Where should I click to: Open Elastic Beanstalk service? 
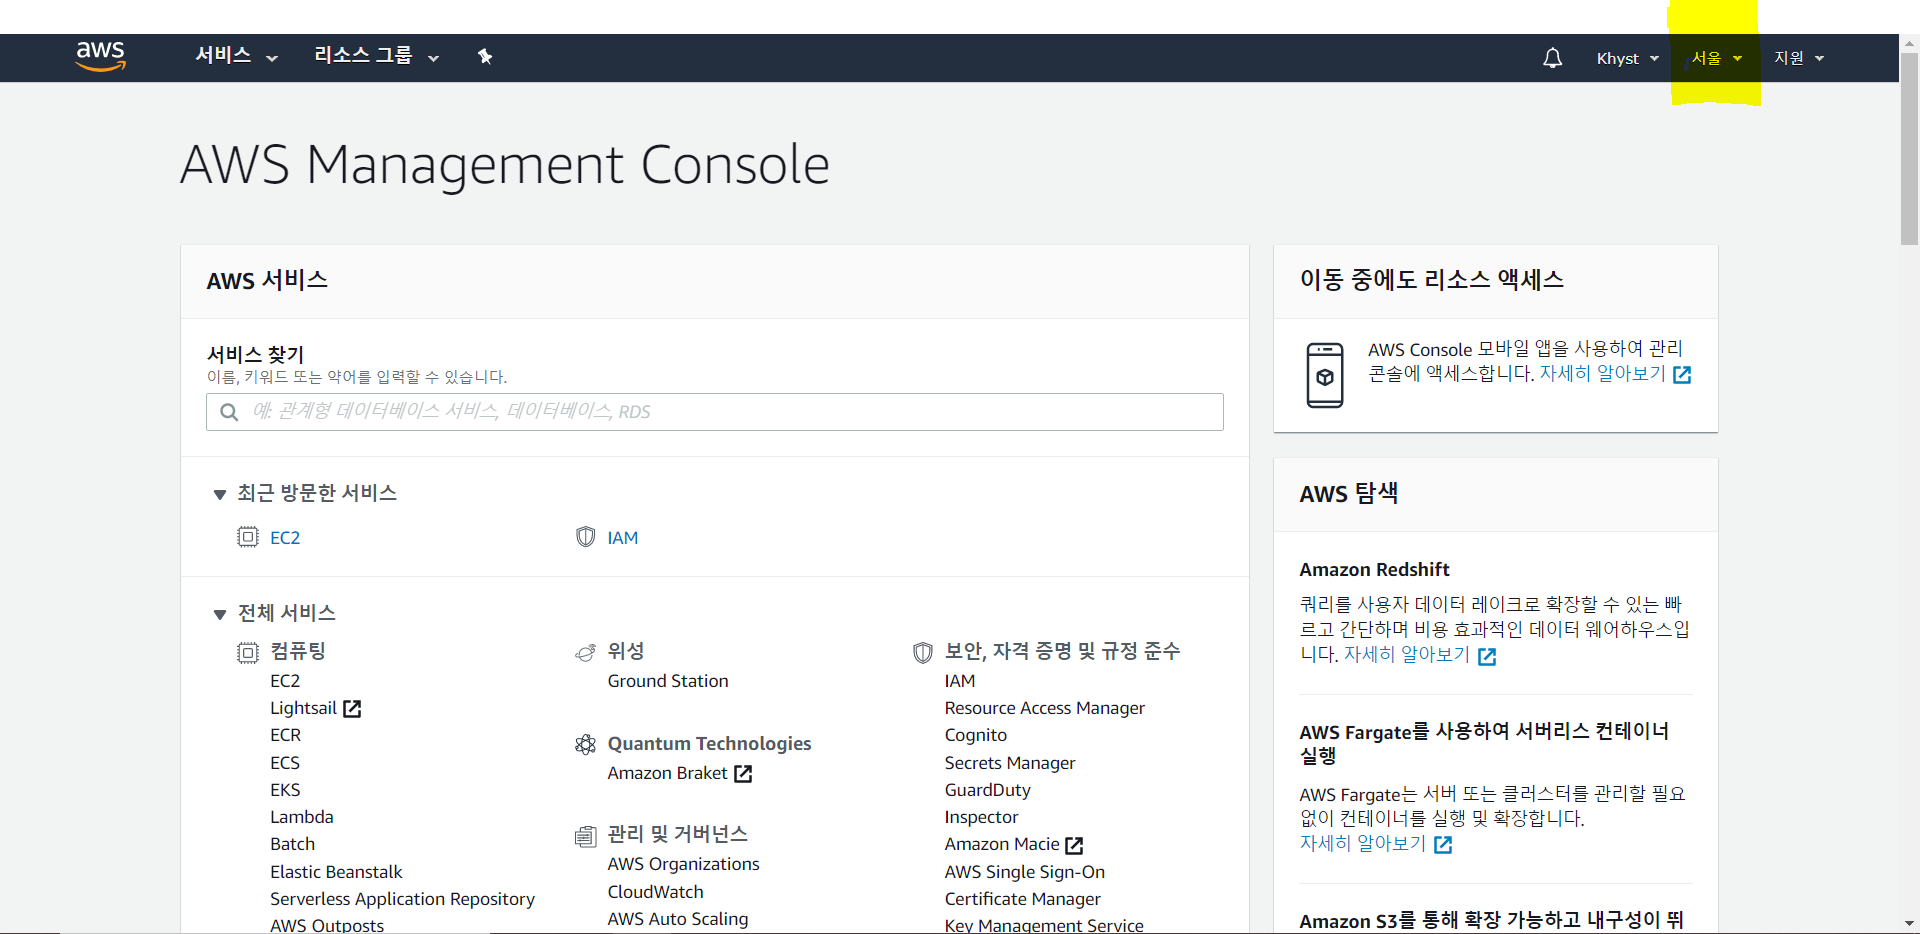coord(336,872)
